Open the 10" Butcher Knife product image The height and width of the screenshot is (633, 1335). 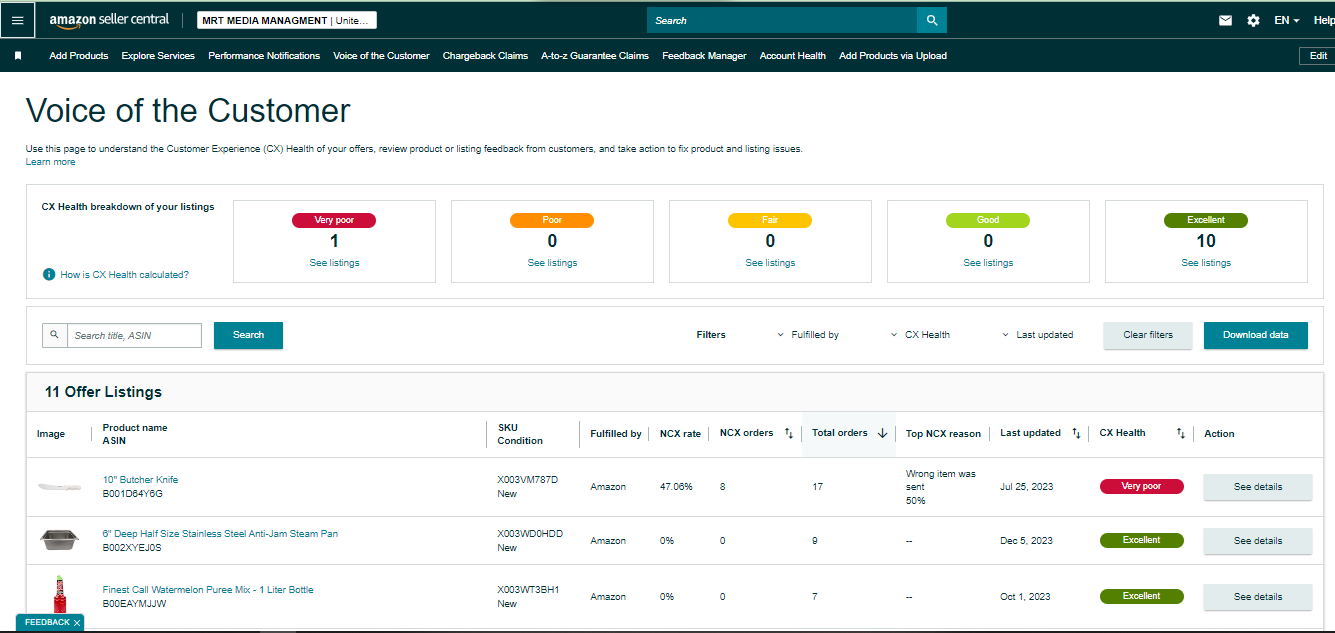[59, 487]
